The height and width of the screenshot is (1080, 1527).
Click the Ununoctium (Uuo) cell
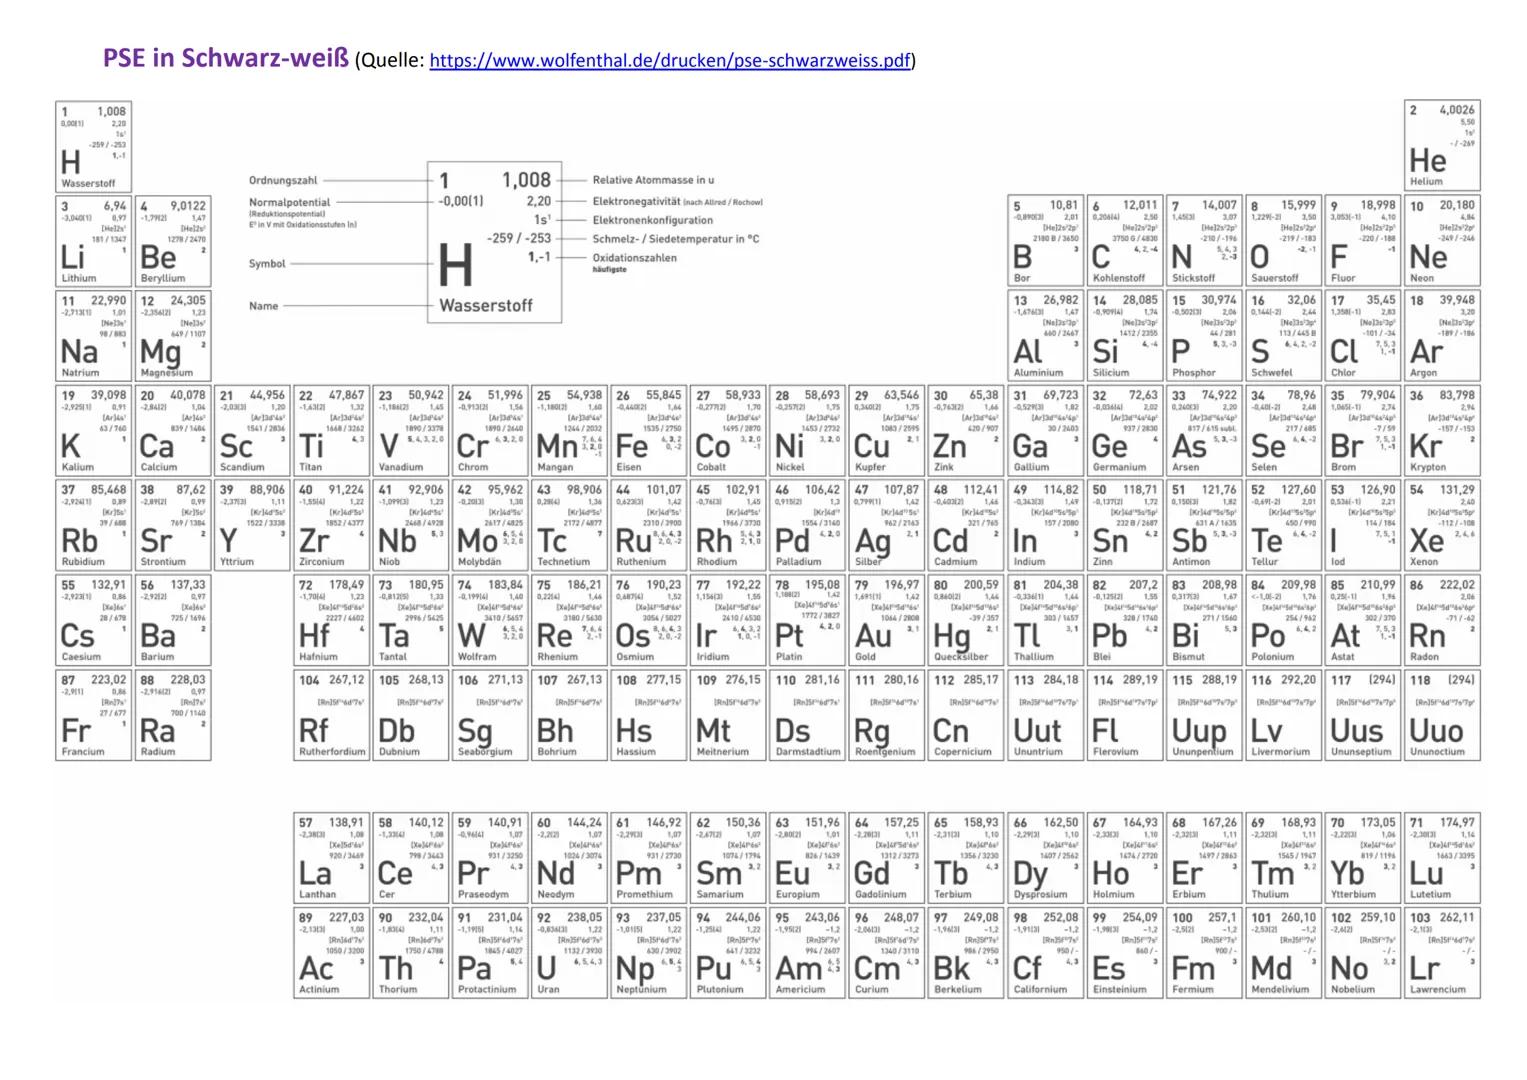pyautogui.click(x=1442, y=716)
